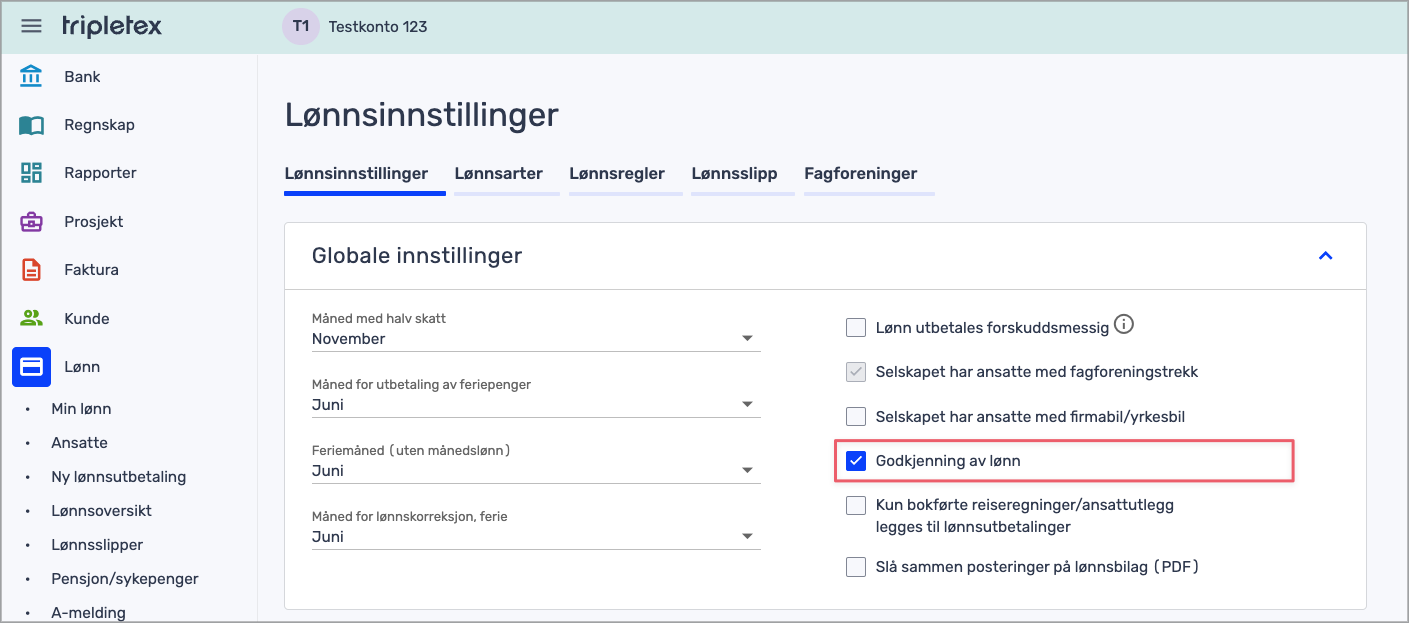Enable Slå sammen posteringer på lønnsbilag
This screenshot has height=623, width=1409.
(856, 567)
